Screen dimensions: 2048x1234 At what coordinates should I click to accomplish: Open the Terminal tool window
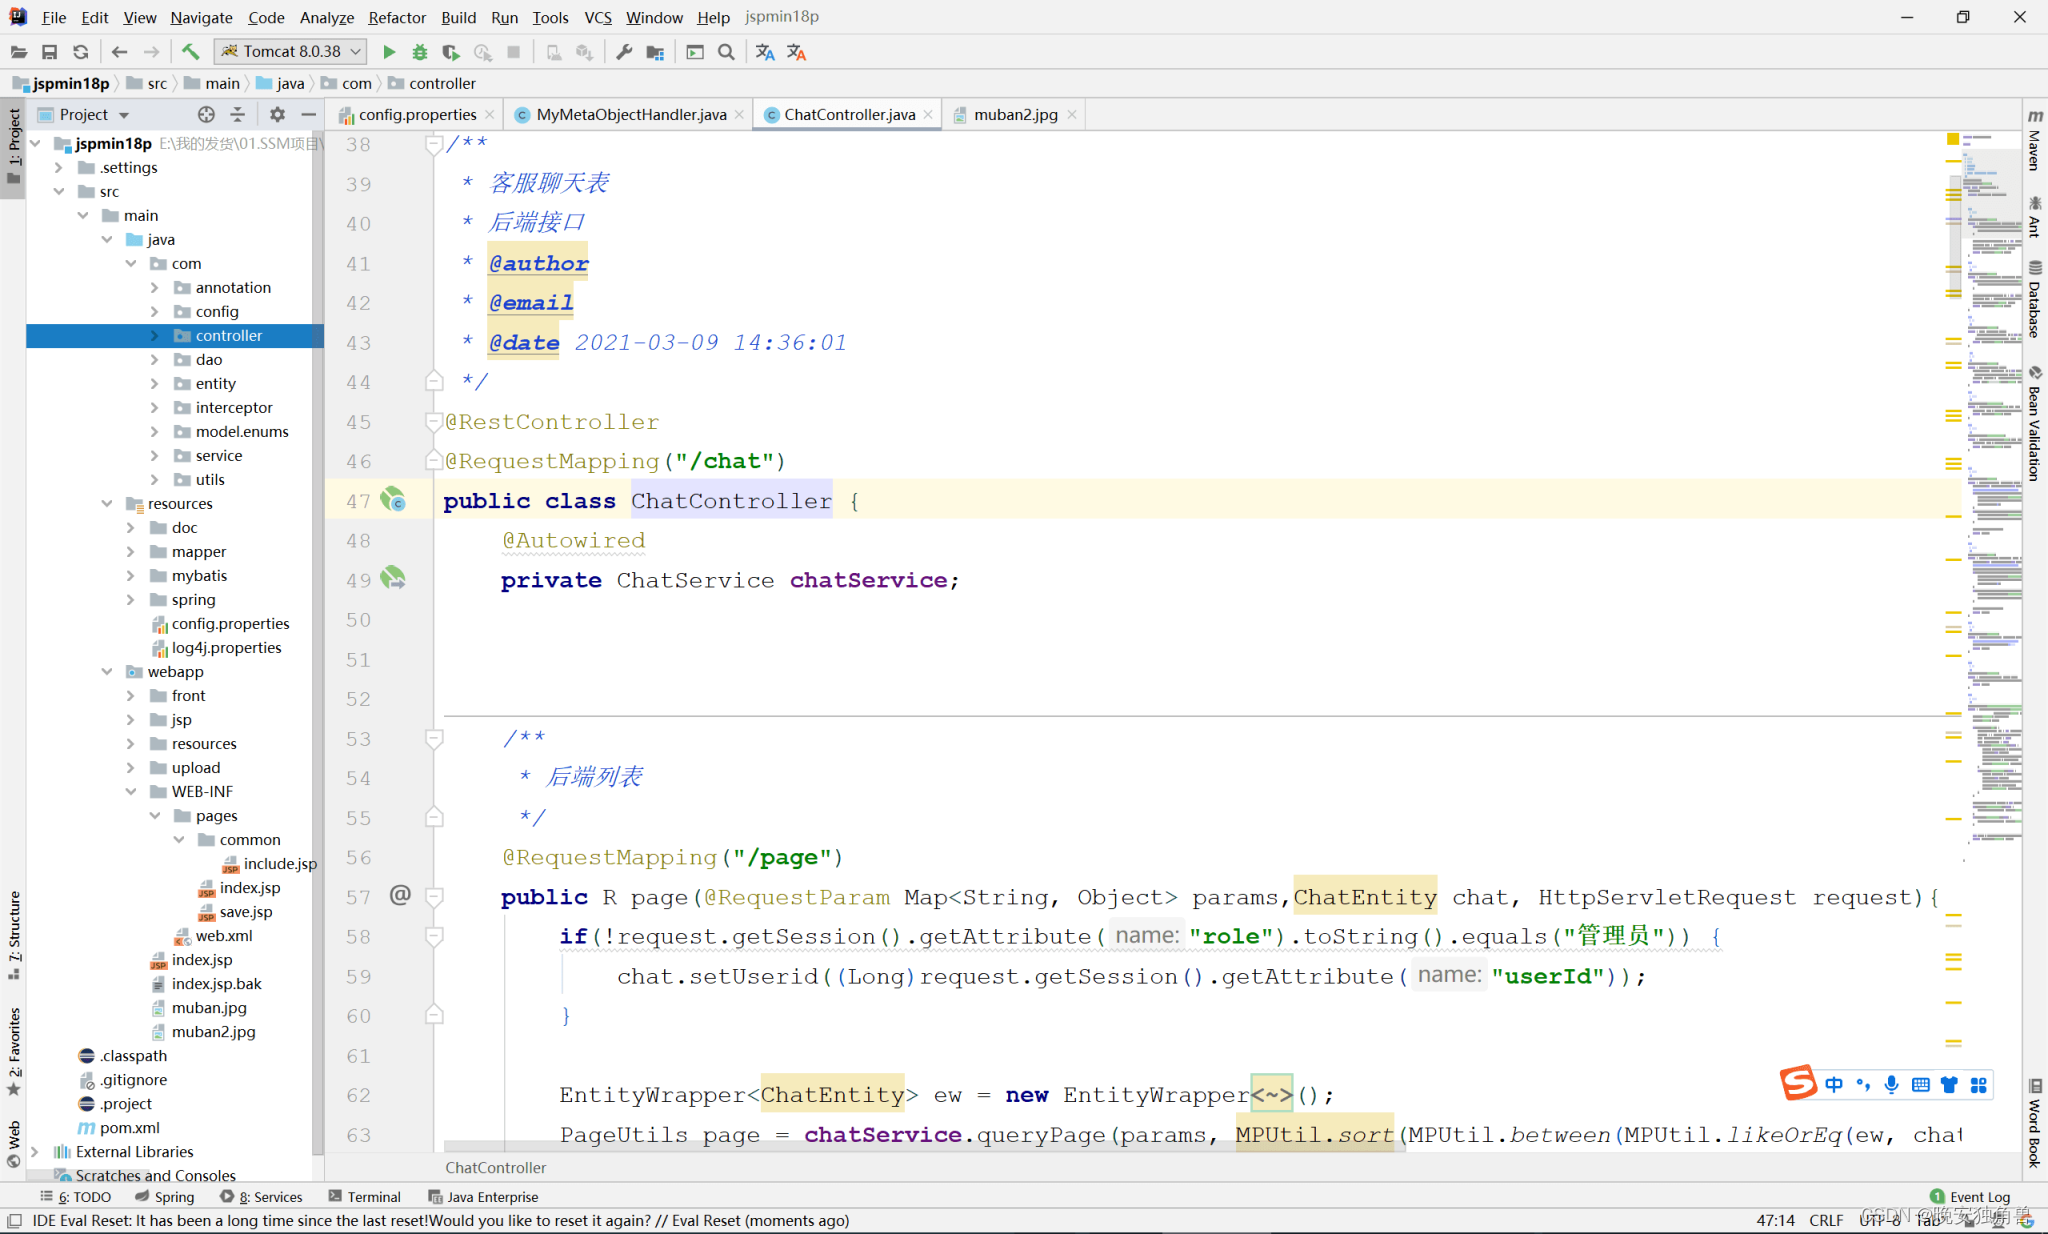point(372,1196)
